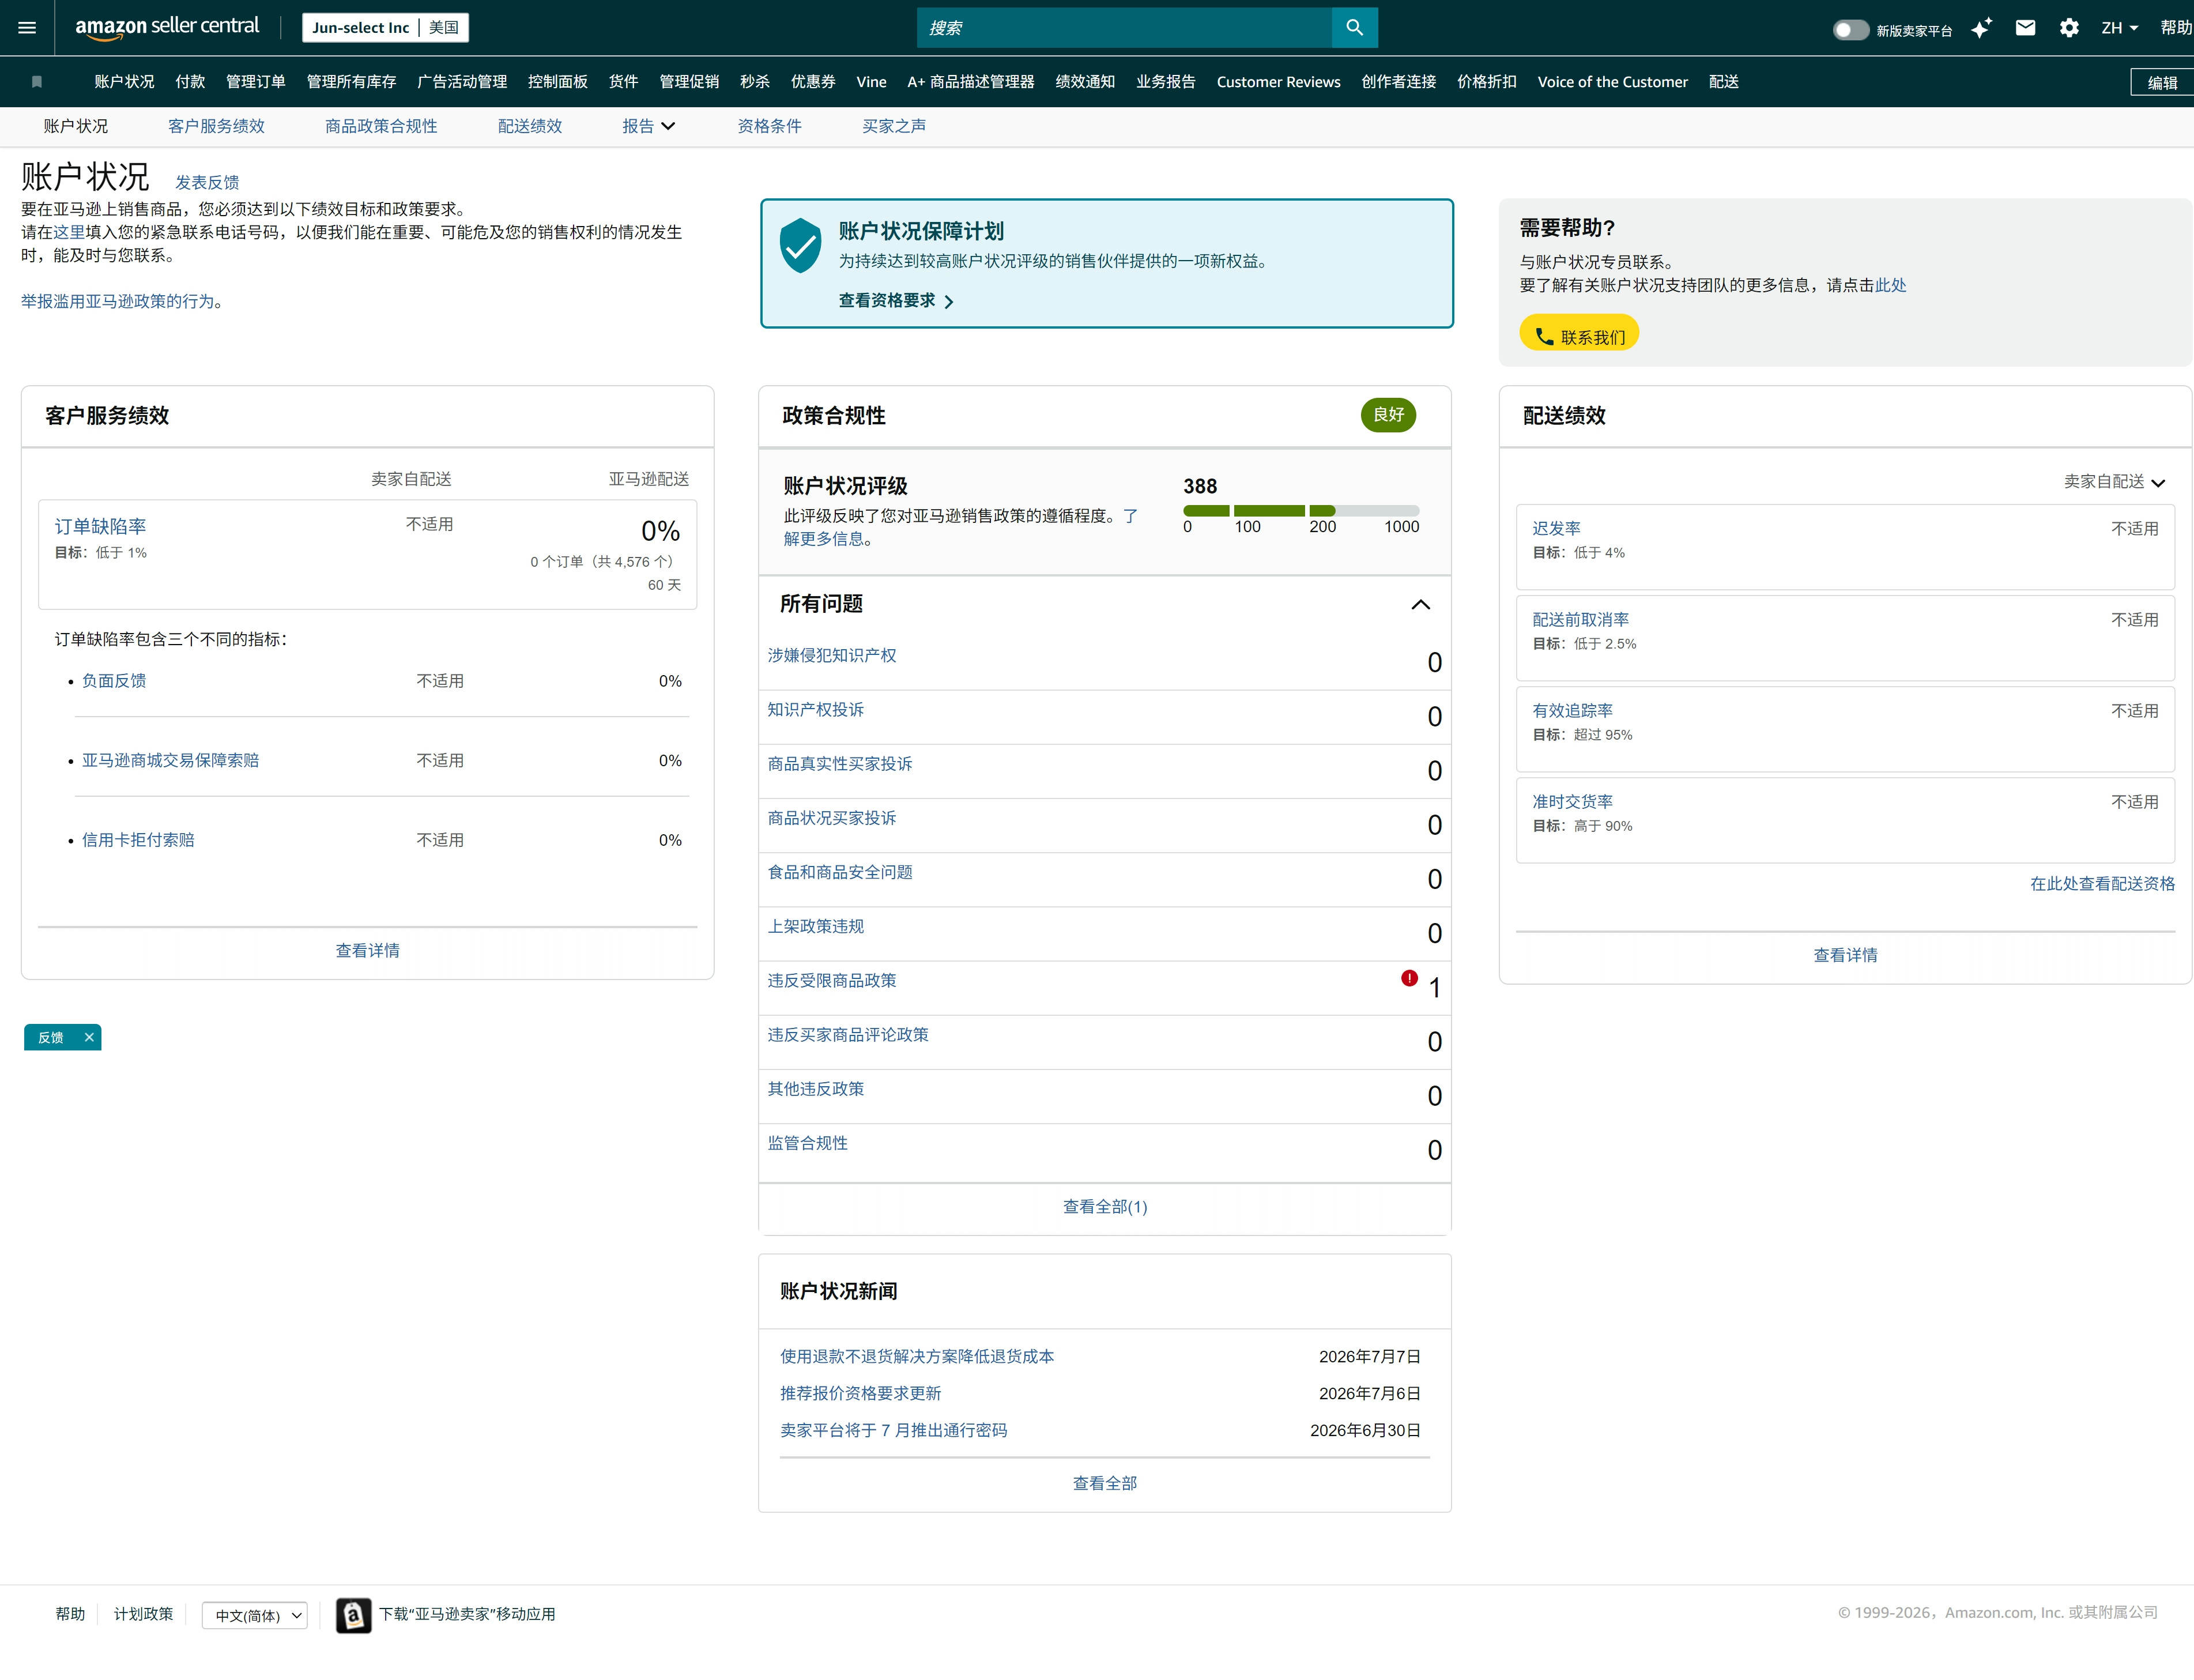Click the 编辑 button
The image size is (2194, 1680).
pos(2162,82)
